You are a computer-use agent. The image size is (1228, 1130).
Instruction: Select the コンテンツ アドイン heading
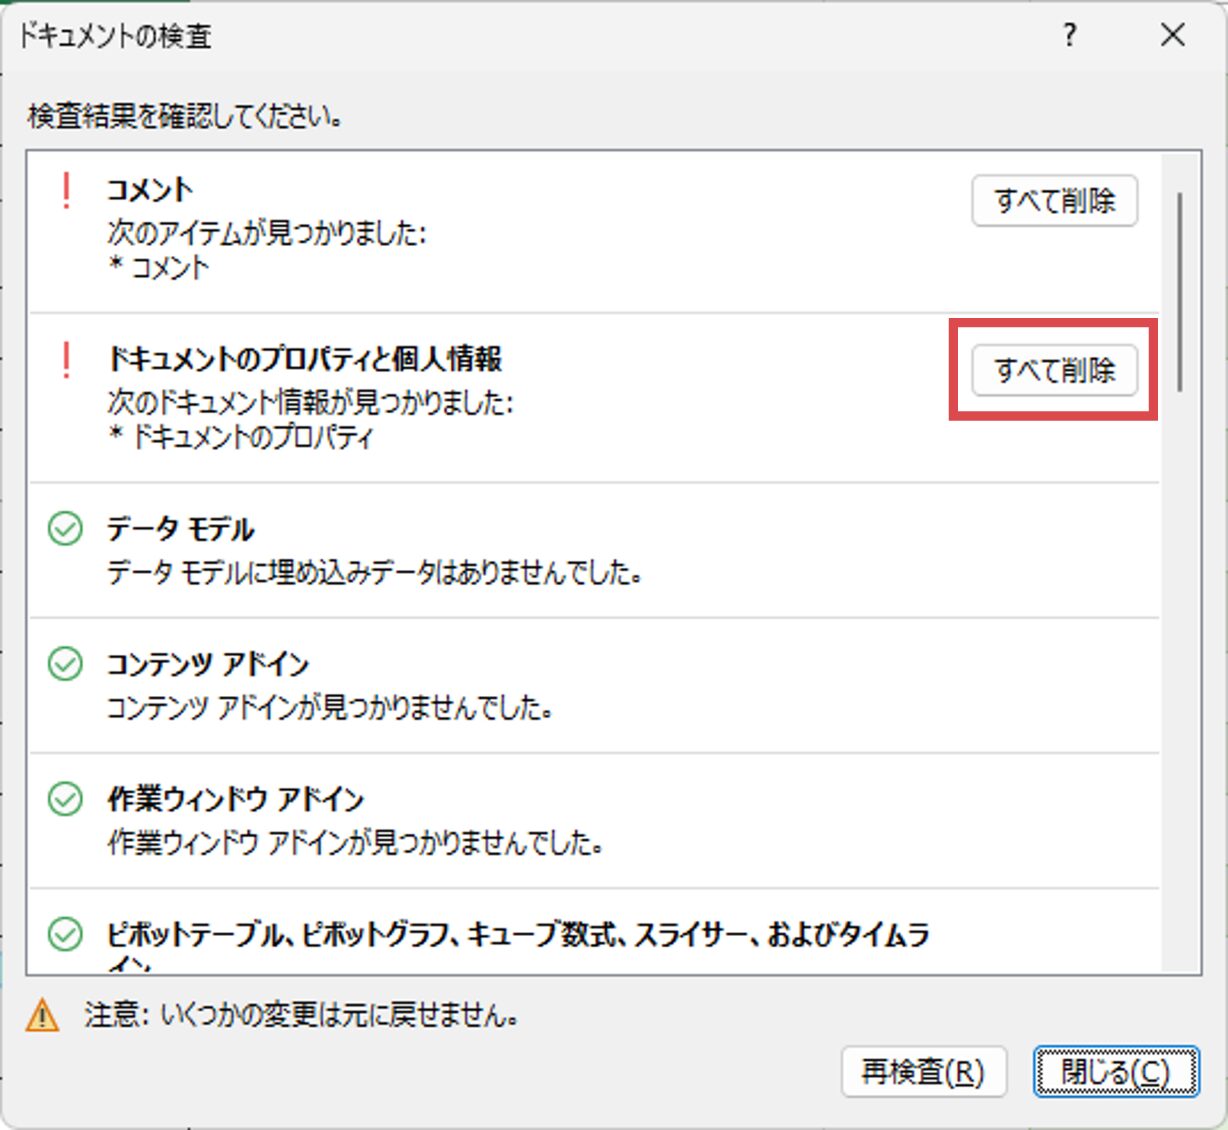click(x=208, y=664)
